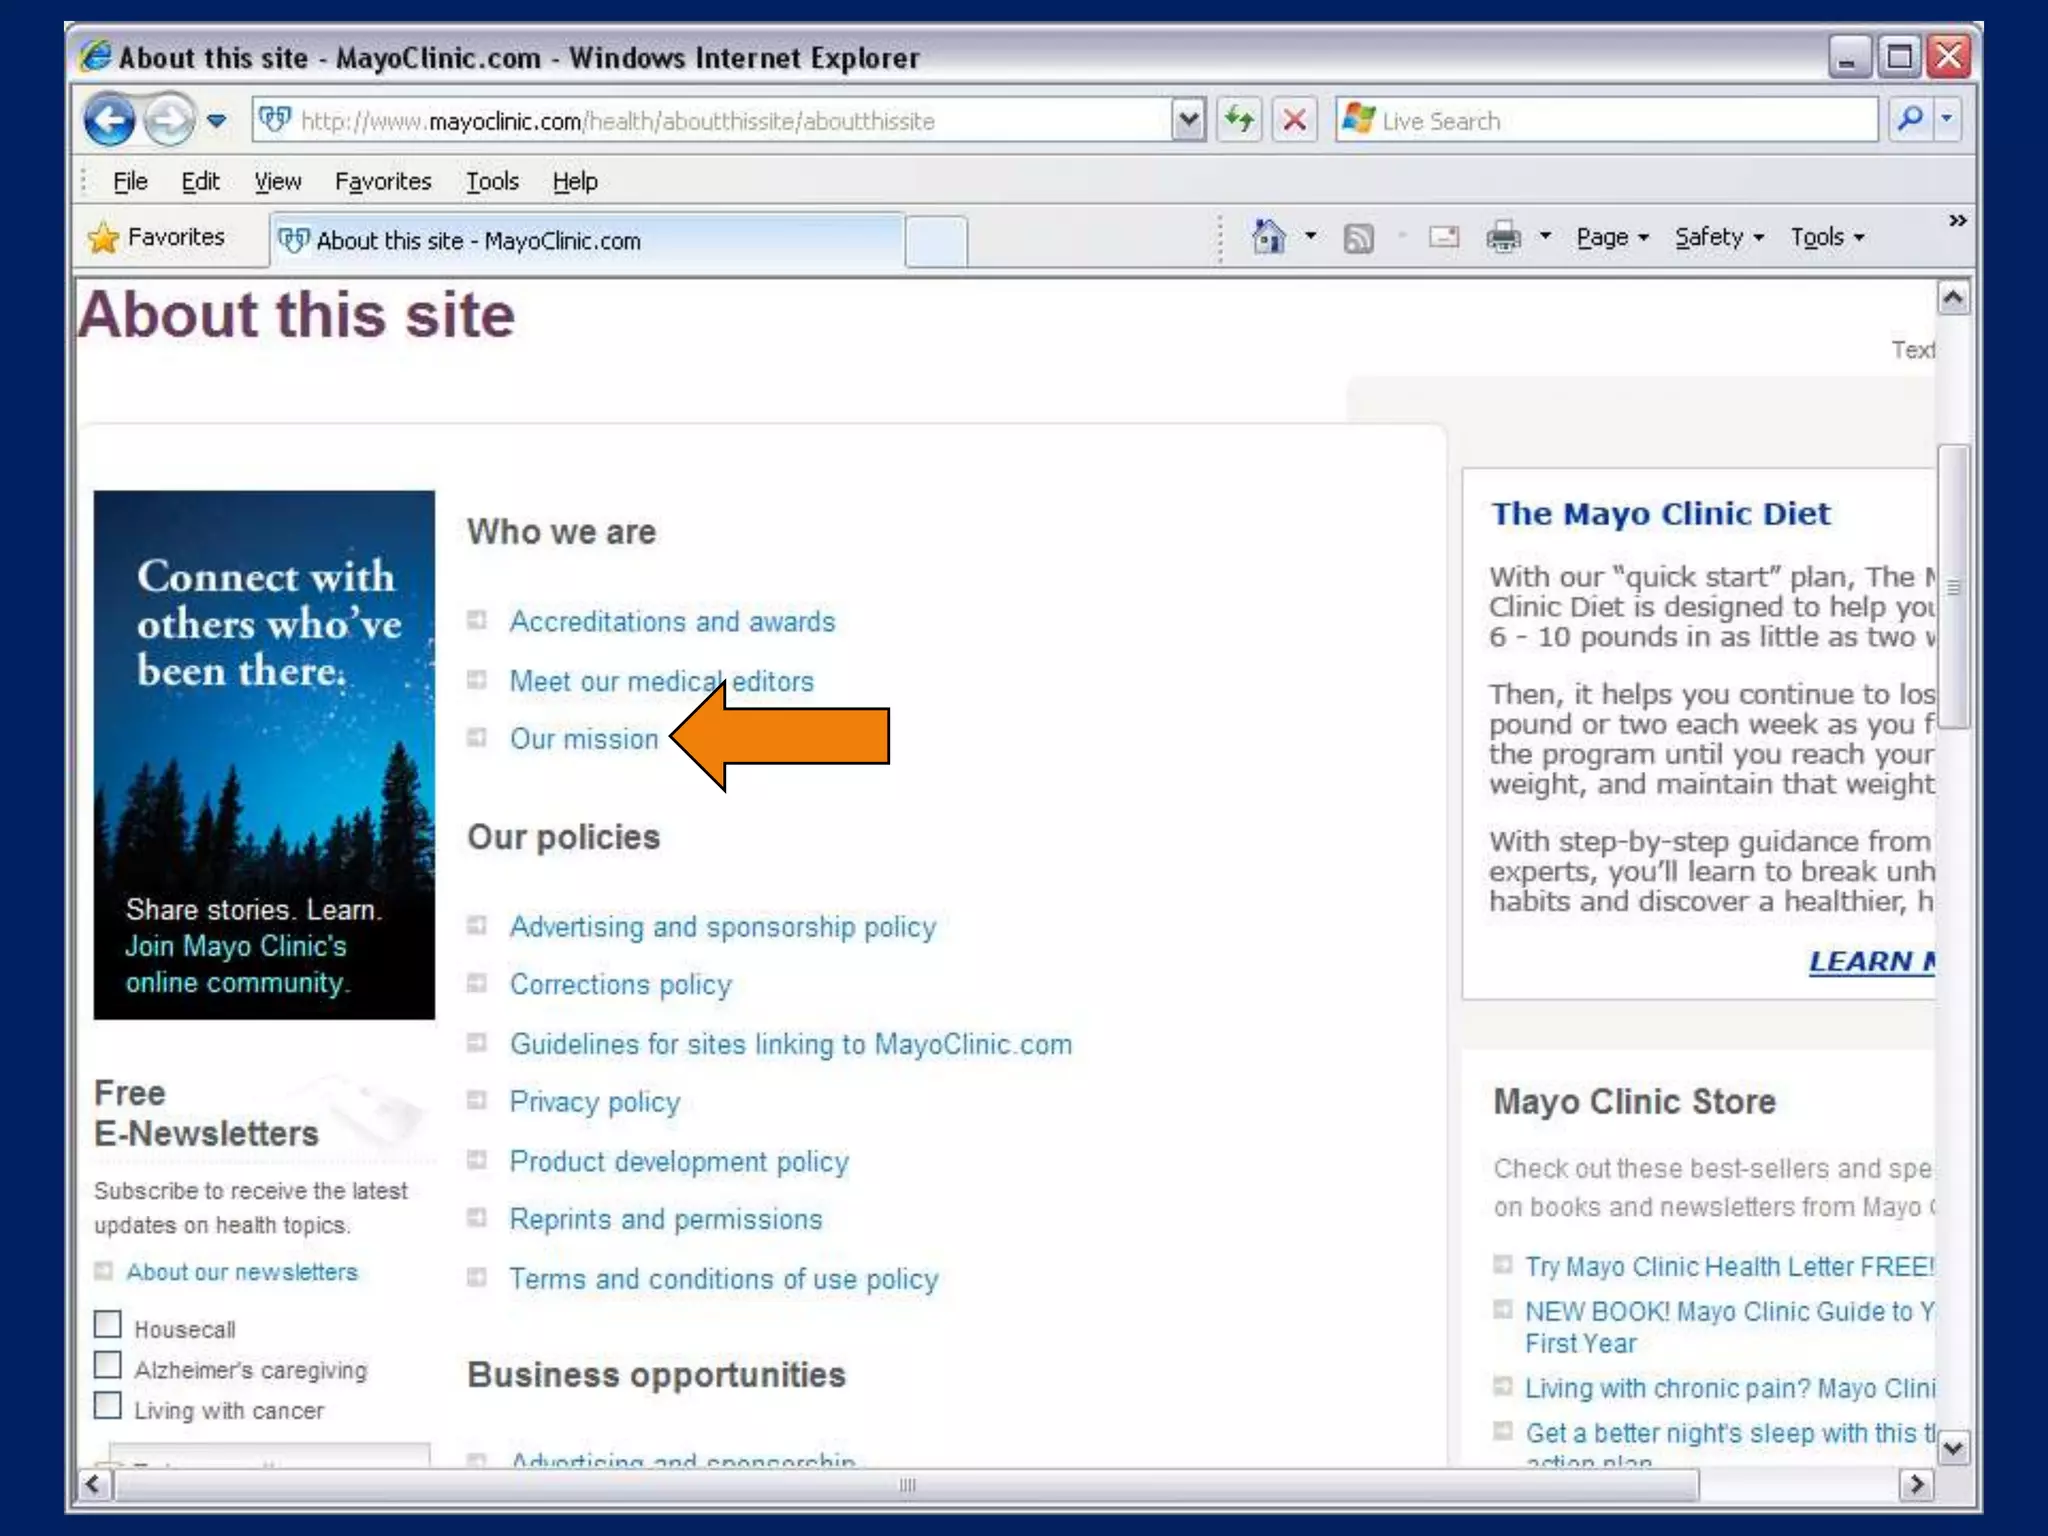Click the search magnifier icon
The height and width of the screenshot is (1536, 2048).
coord(1910,120)
